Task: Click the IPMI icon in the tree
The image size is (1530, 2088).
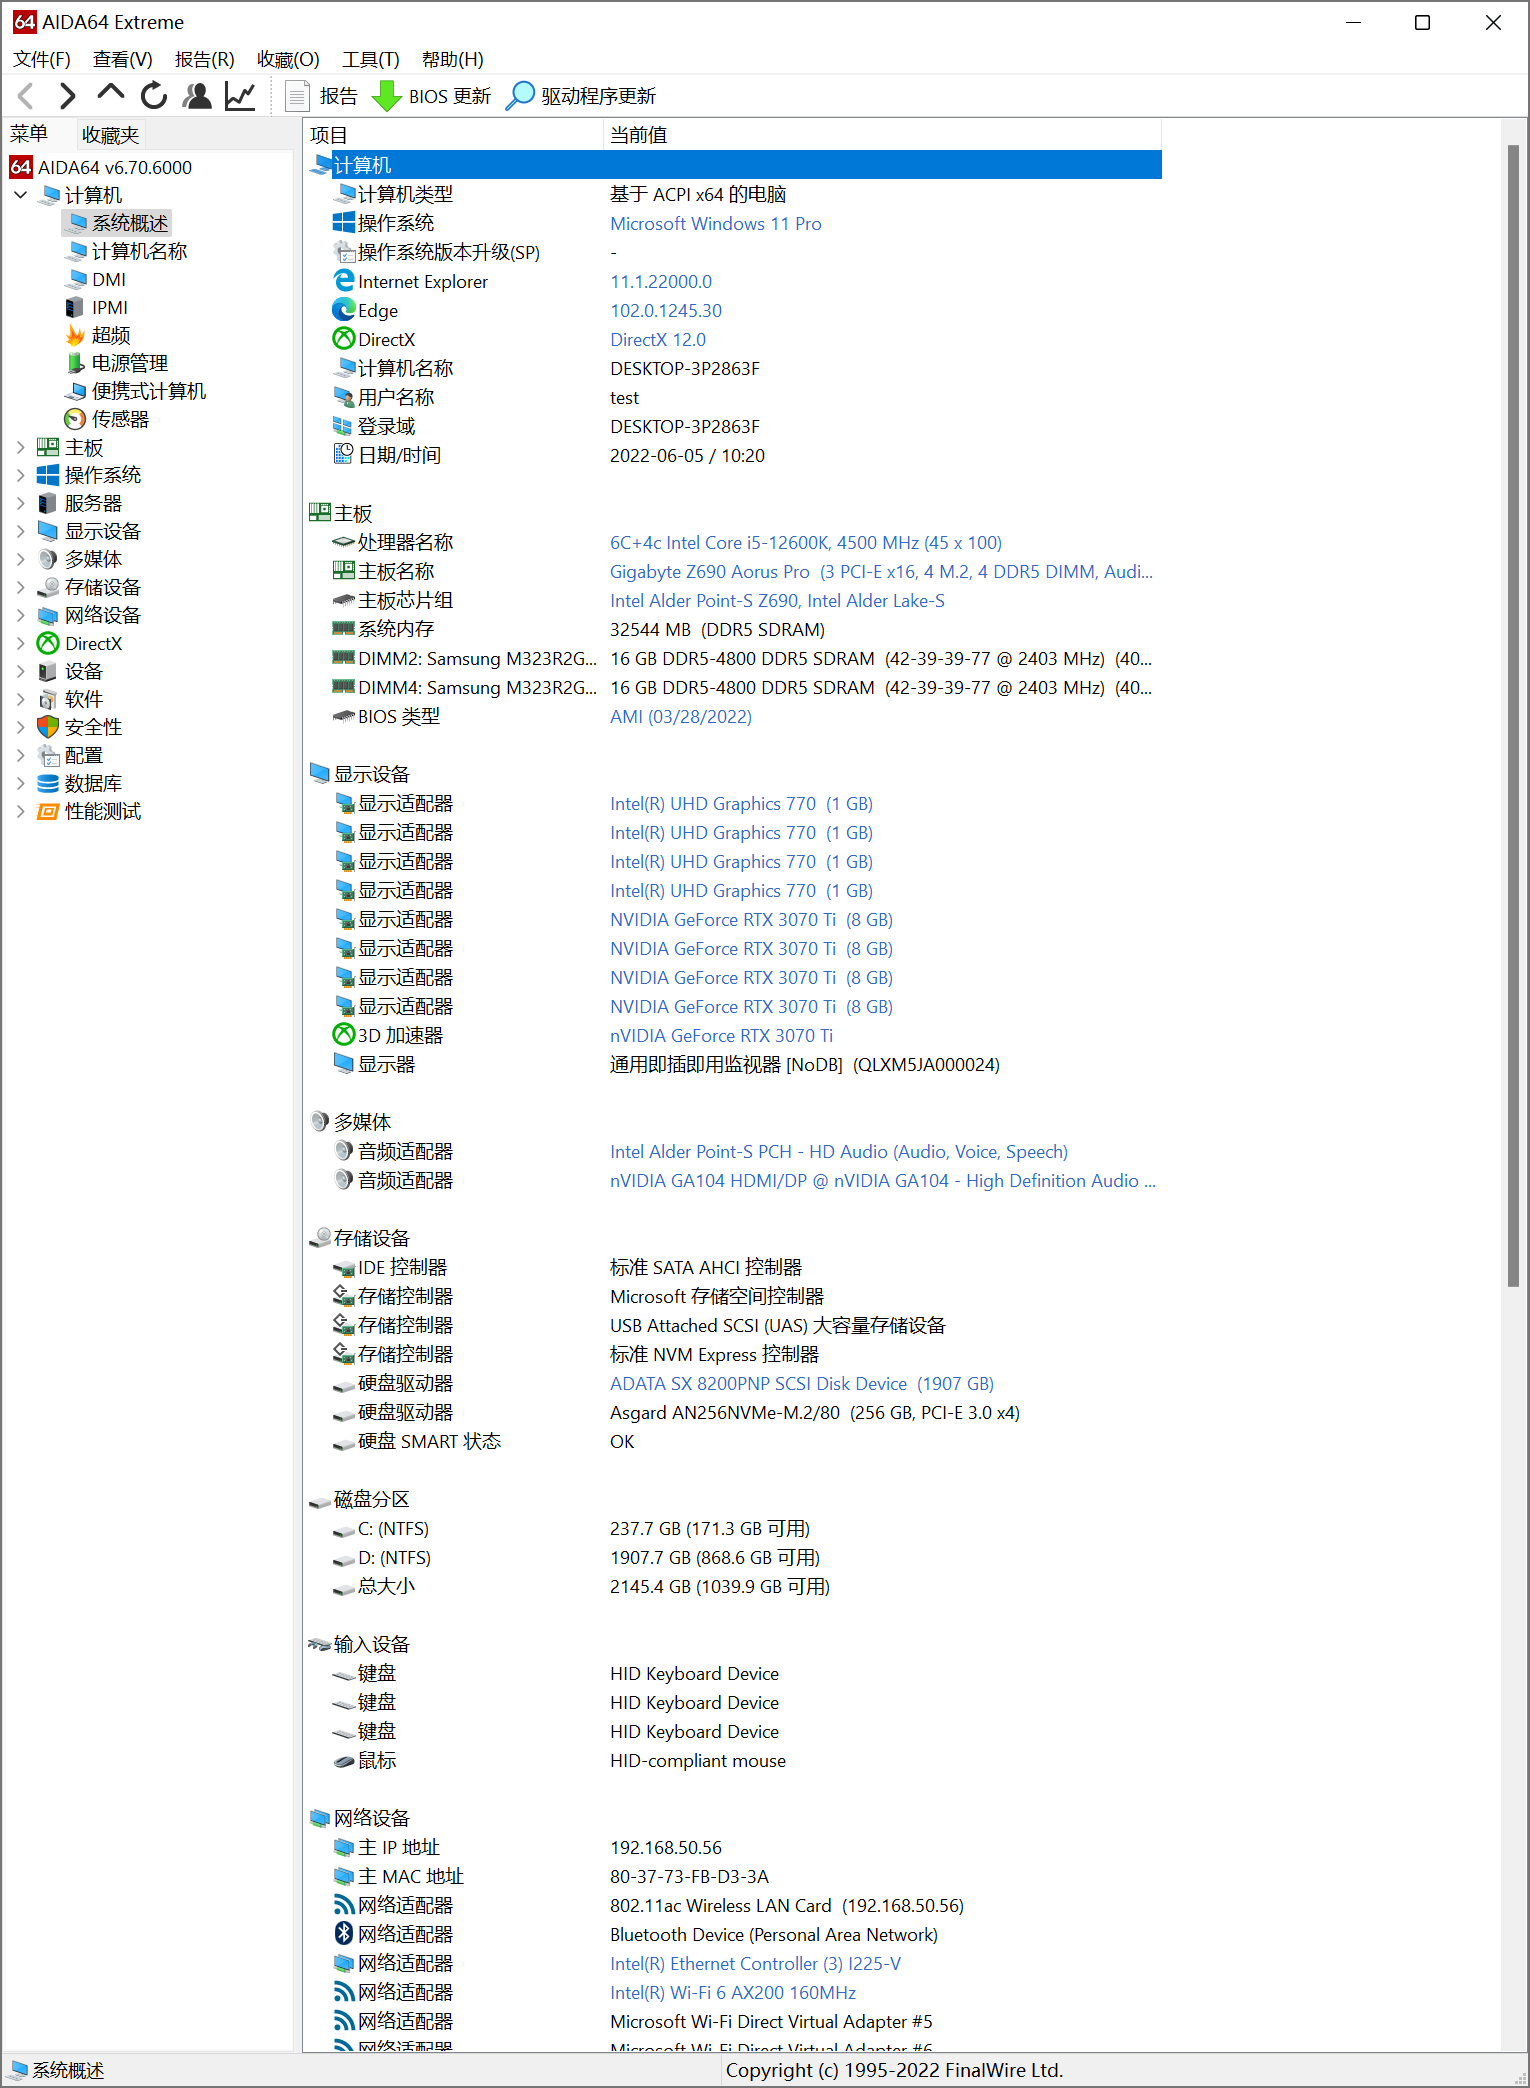Action: pyautogui.click(x=75, y=307)
